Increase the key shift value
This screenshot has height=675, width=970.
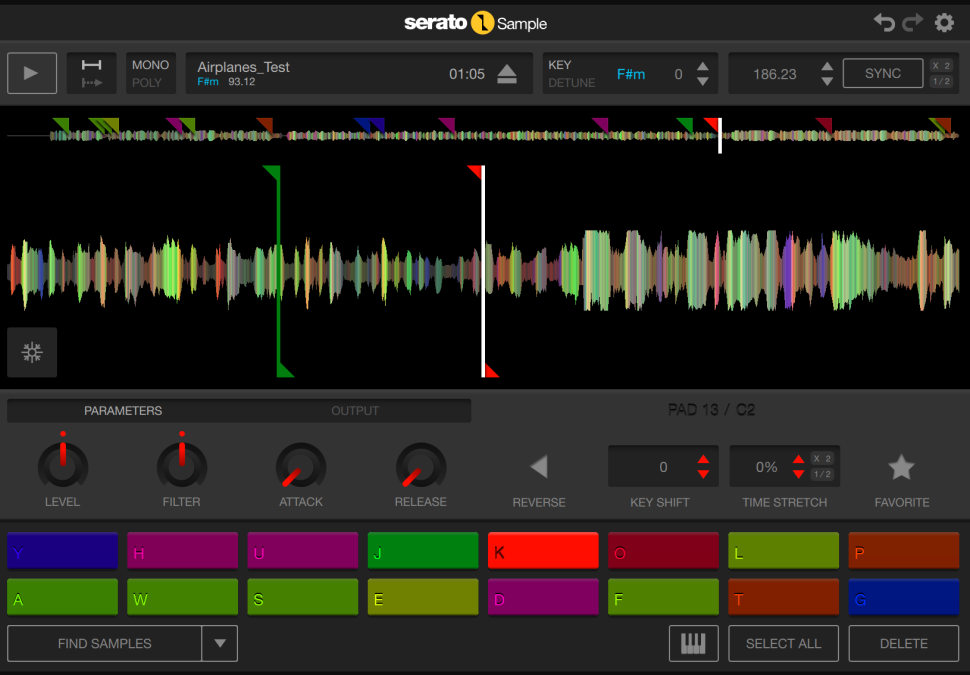point(703,460)
